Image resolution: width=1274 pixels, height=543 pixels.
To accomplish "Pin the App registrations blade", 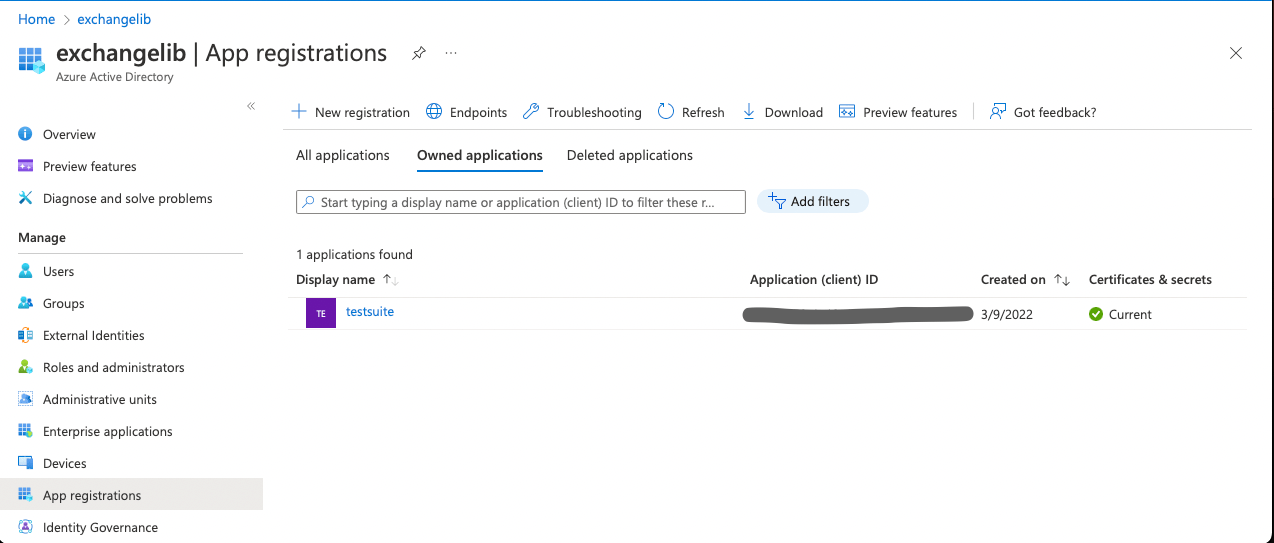I will (418, 53).
